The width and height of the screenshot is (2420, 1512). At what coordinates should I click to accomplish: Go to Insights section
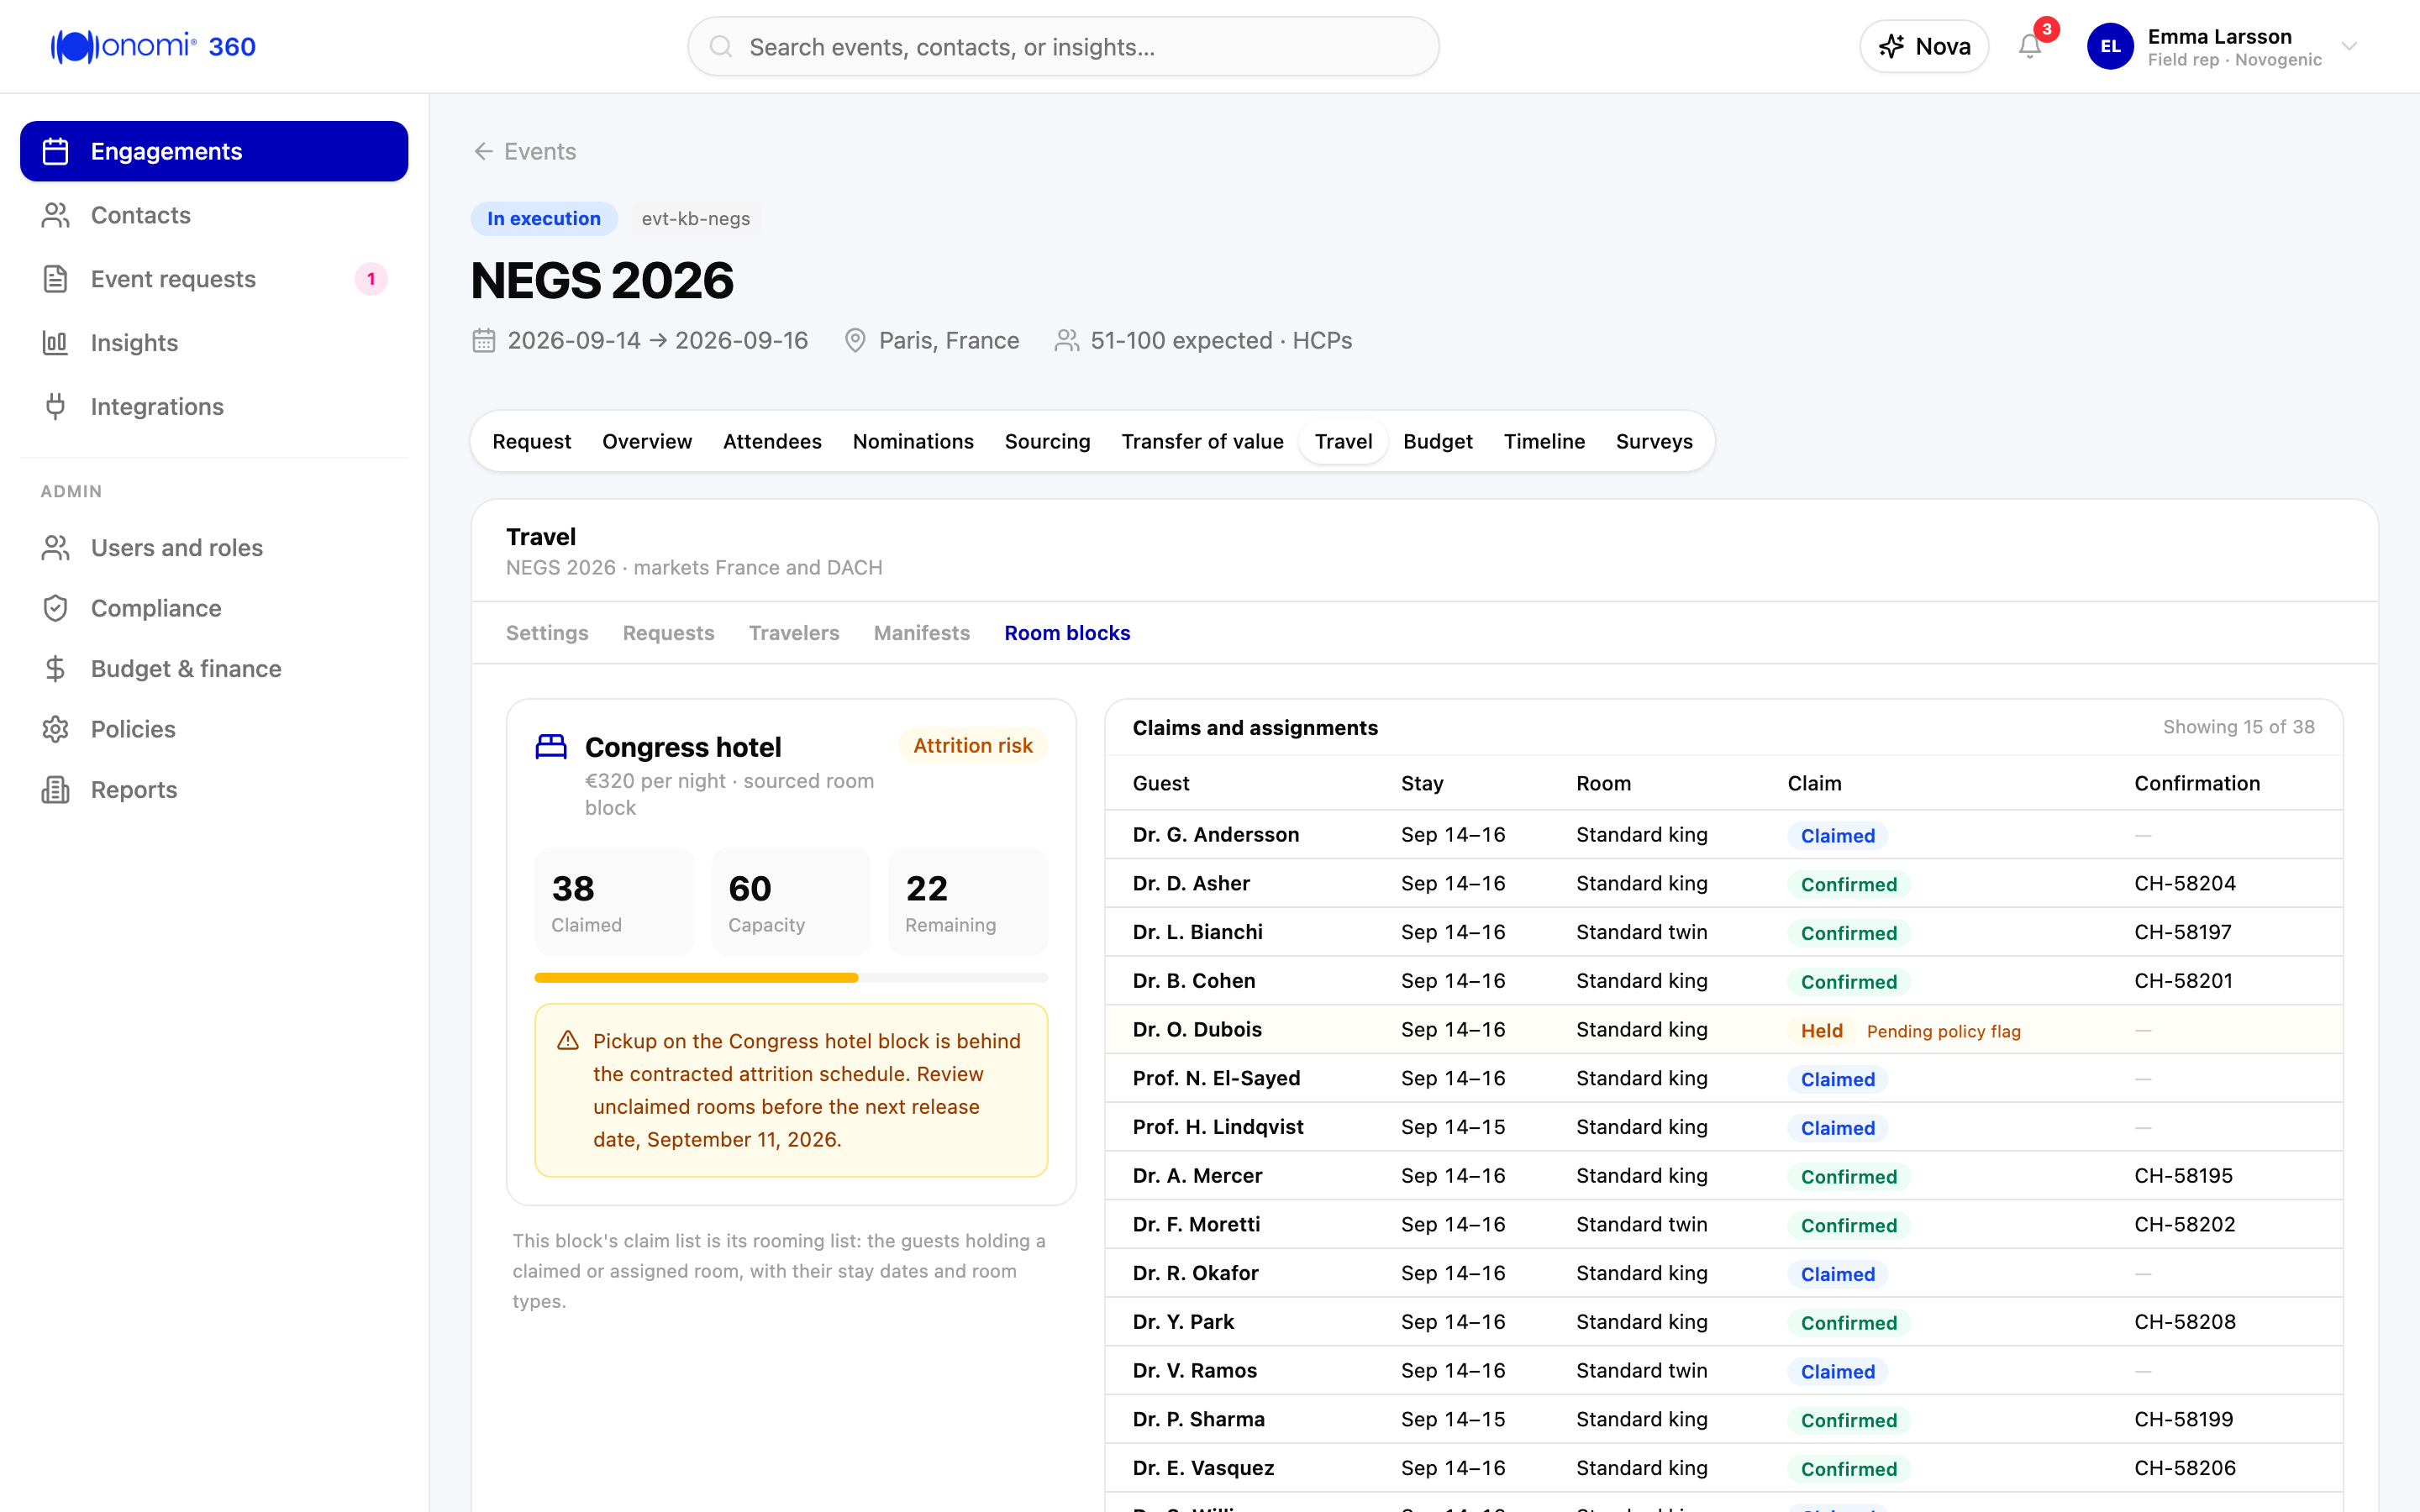point(214,343)
